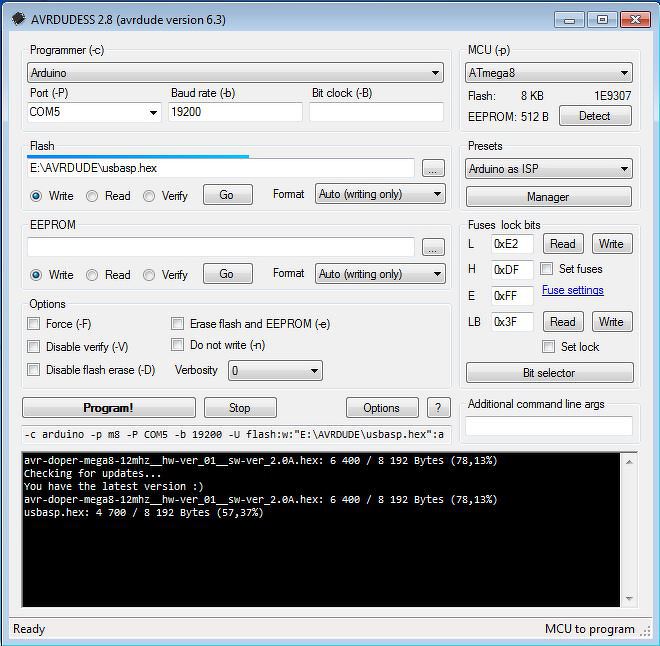Click the H fuse field 0xDF
Viewport: 660px width, 646px height.
click(x=512, y=269)
